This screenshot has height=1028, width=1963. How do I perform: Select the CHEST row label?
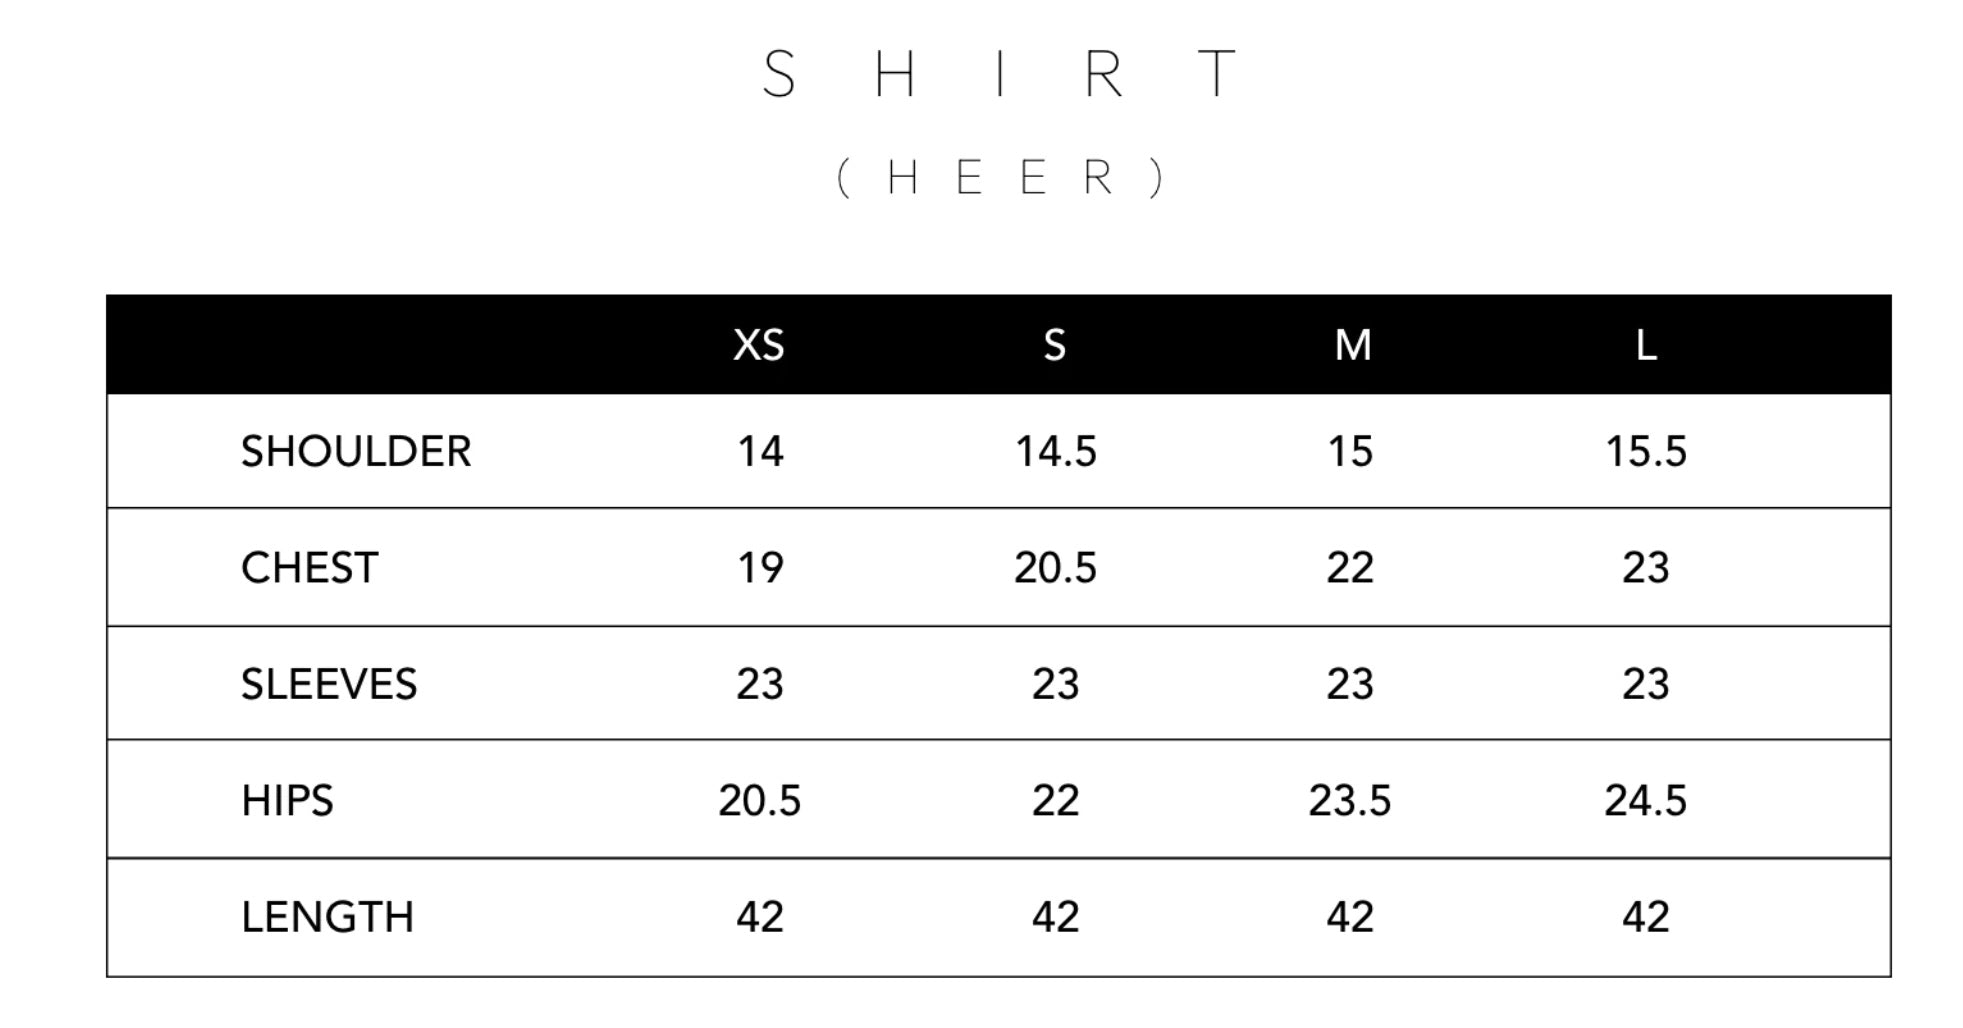coord(309,568)
